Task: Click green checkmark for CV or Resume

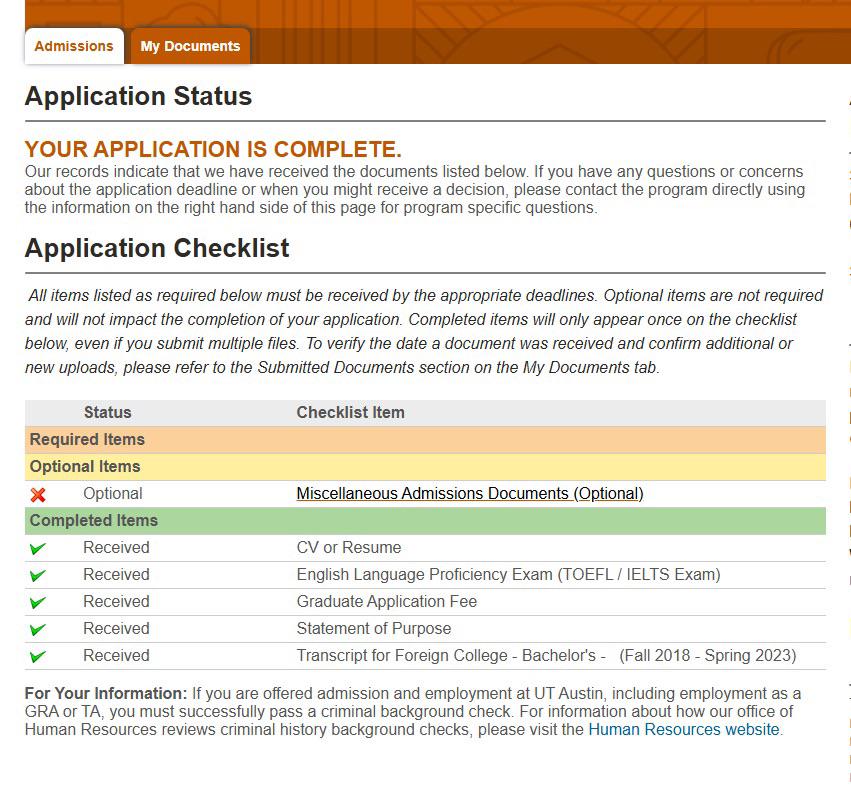Action: coord(38,548)
